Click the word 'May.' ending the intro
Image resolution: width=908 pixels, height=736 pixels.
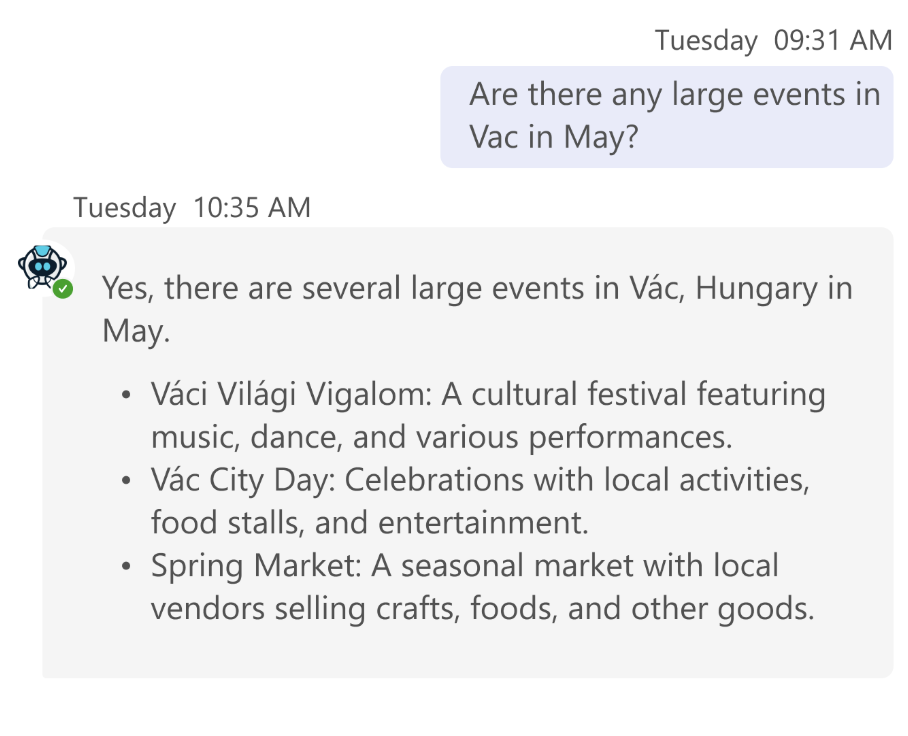coord(136,331)
